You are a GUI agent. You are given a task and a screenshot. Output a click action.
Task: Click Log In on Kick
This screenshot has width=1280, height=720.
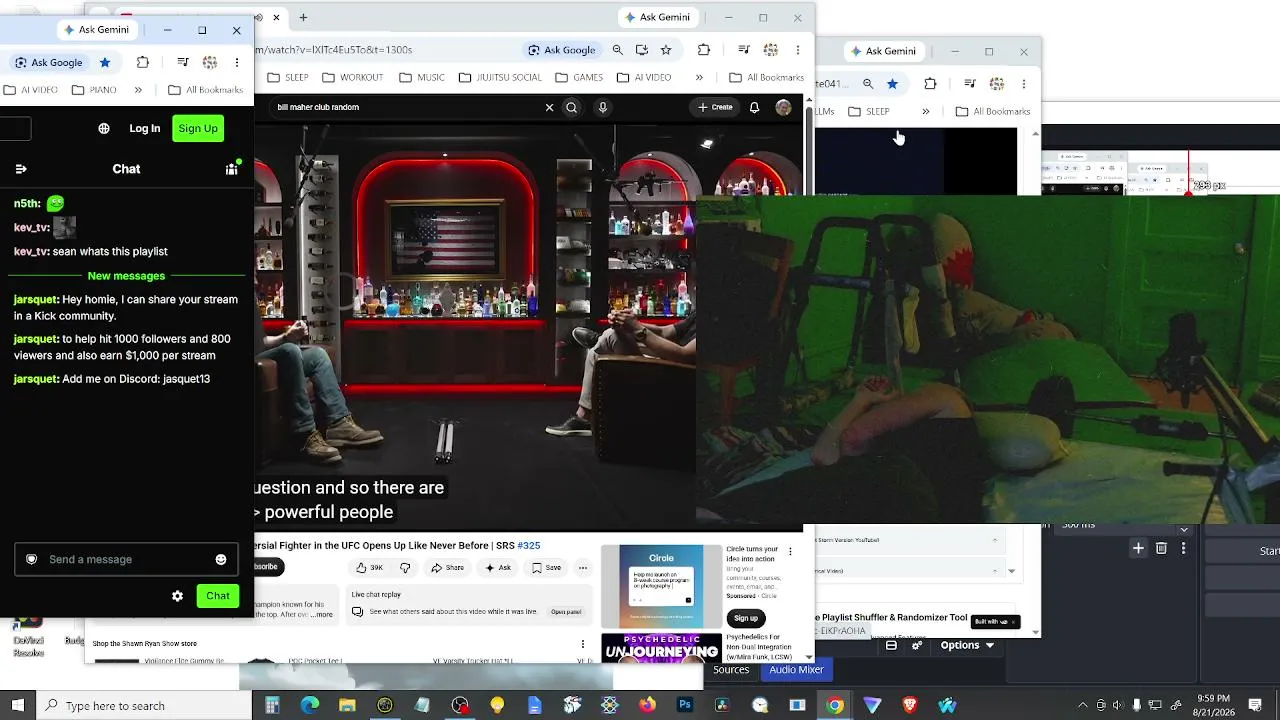pos(145,128)
